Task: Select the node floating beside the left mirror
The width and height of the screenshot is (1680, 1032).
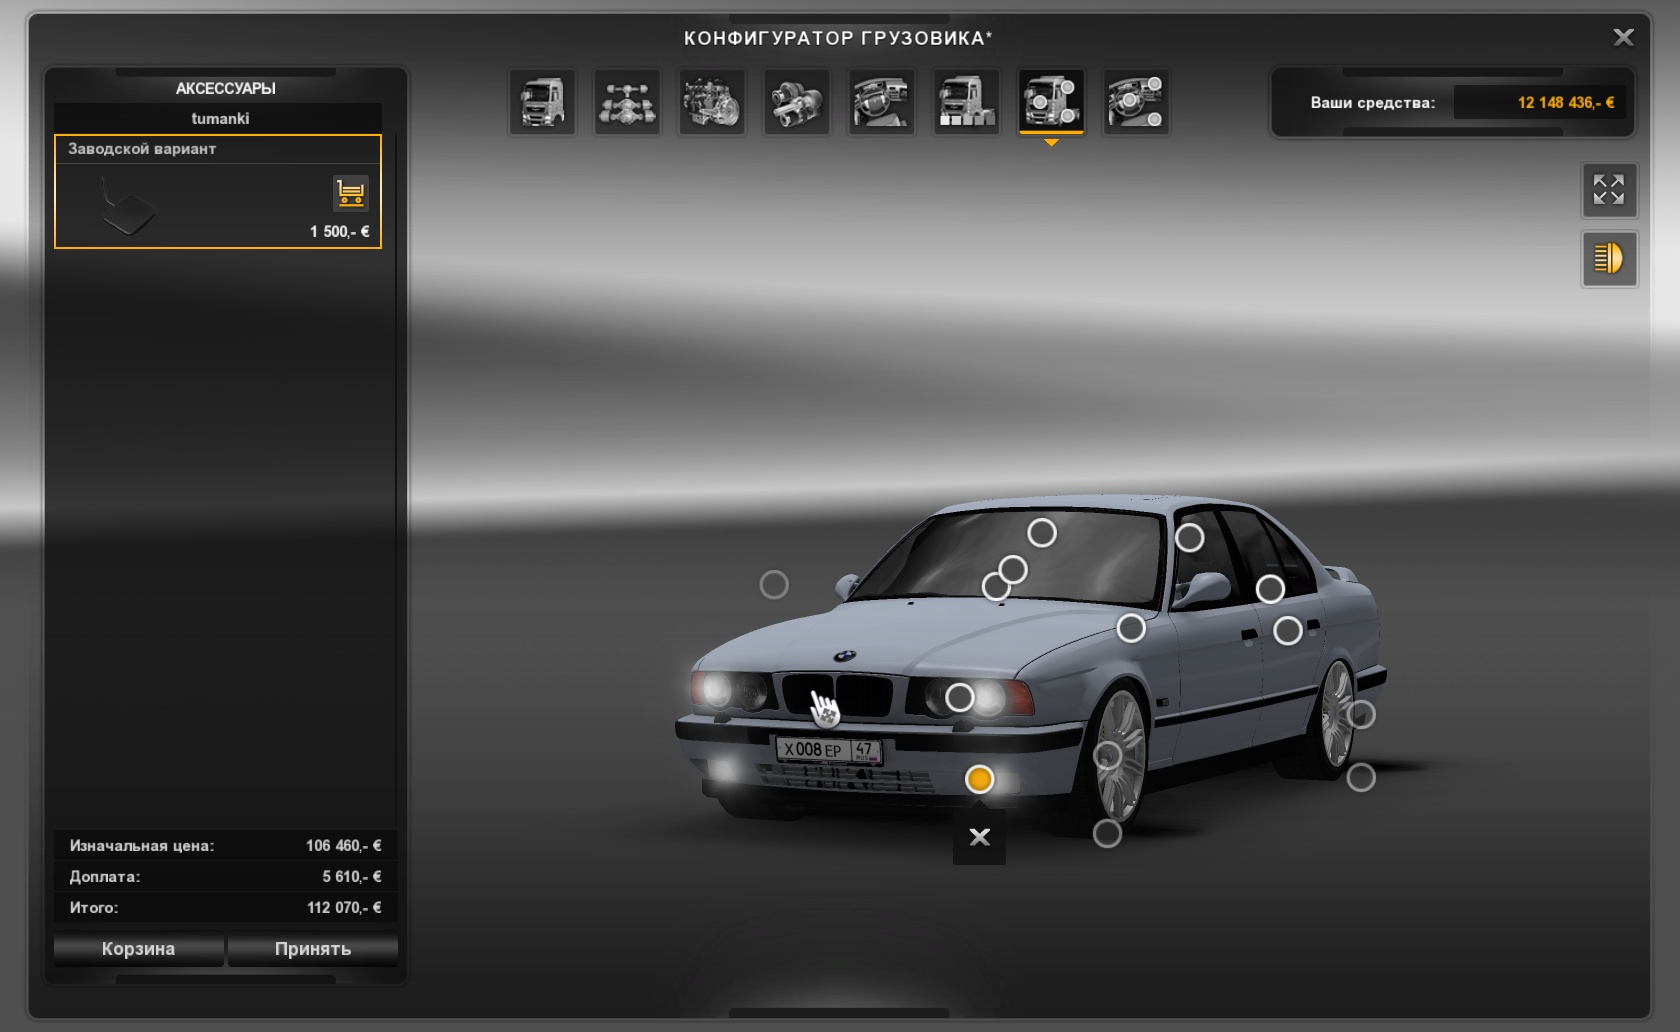Action: [x=774, y=585]
